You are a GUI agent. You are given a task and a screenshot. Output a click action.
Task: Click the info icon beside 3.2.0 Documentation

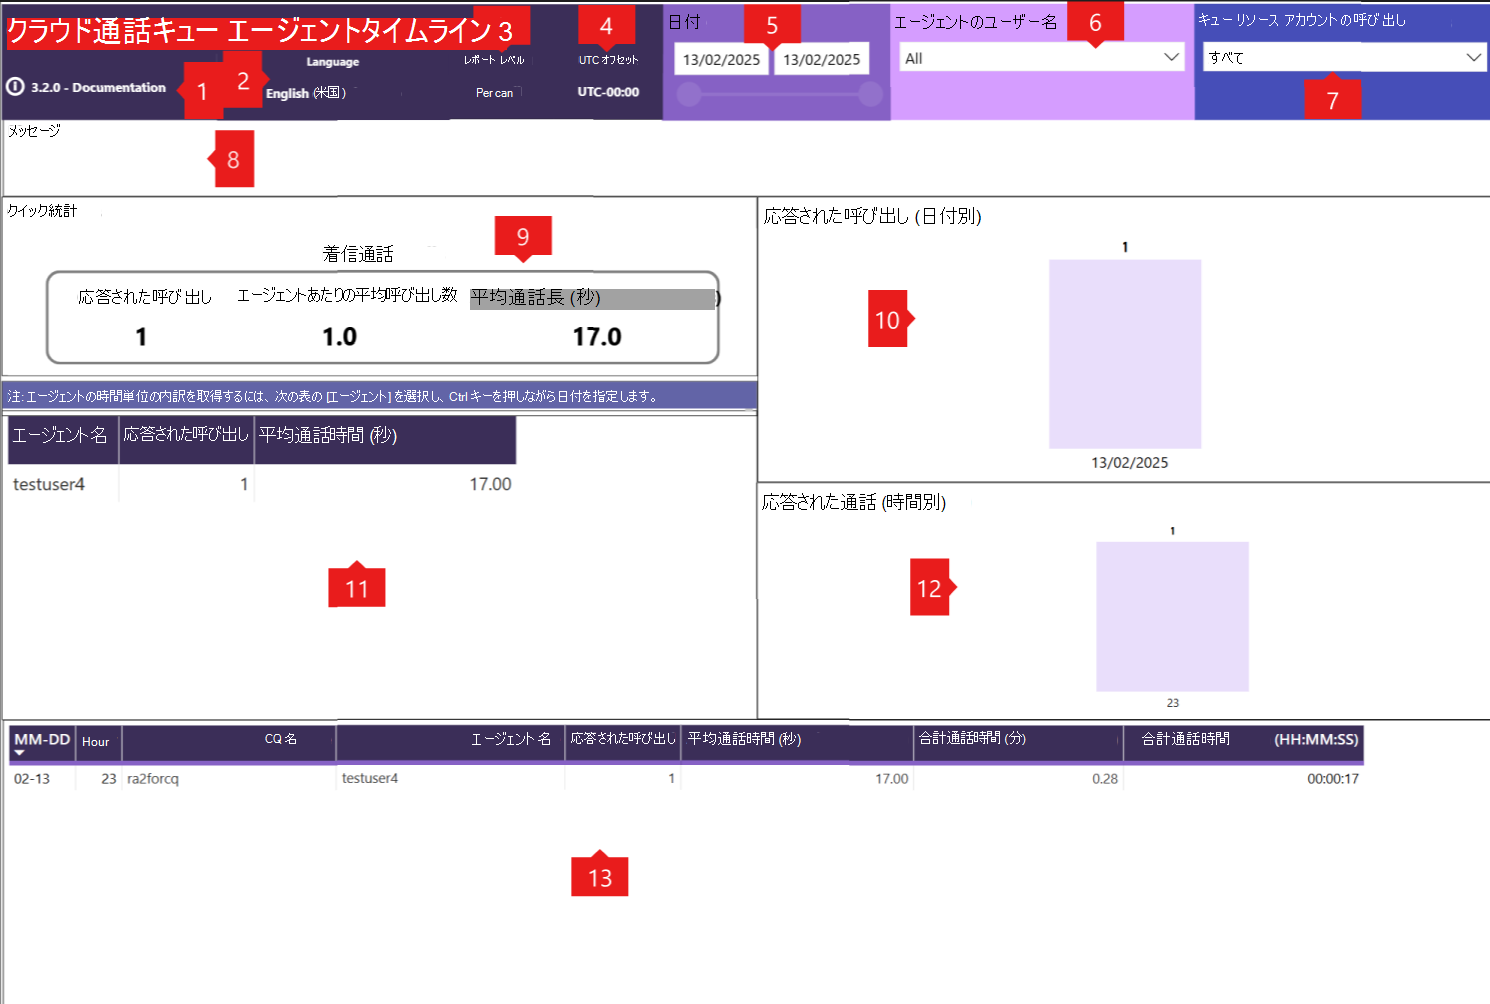[x=15, y=87]
